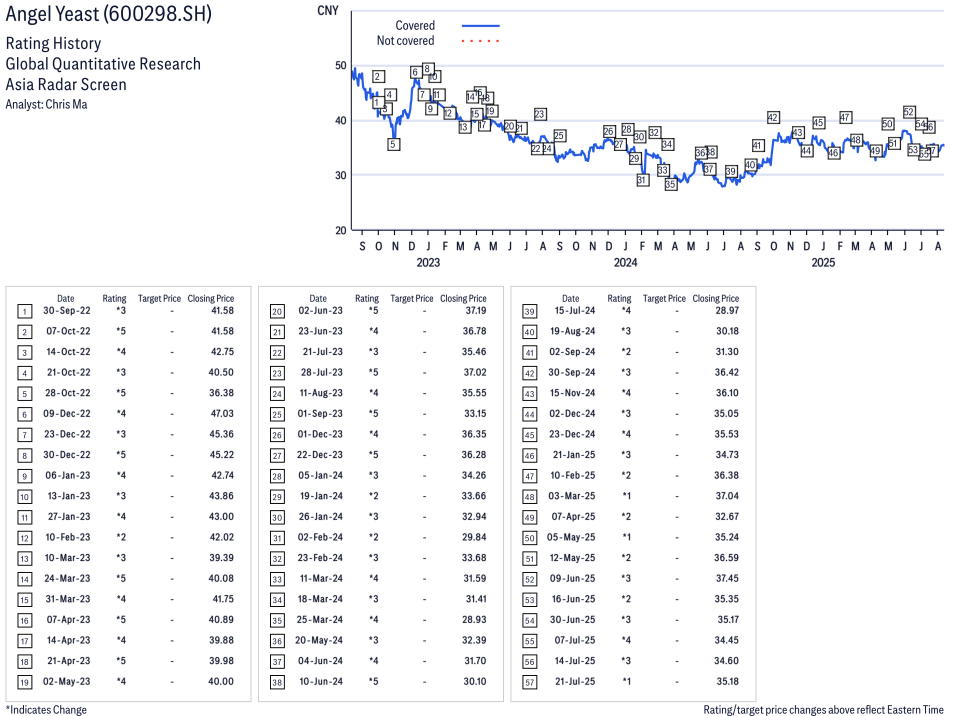955x716 pixels.
Task: Select the 02-May-23 date cell
Action: [x=66, y=681]
